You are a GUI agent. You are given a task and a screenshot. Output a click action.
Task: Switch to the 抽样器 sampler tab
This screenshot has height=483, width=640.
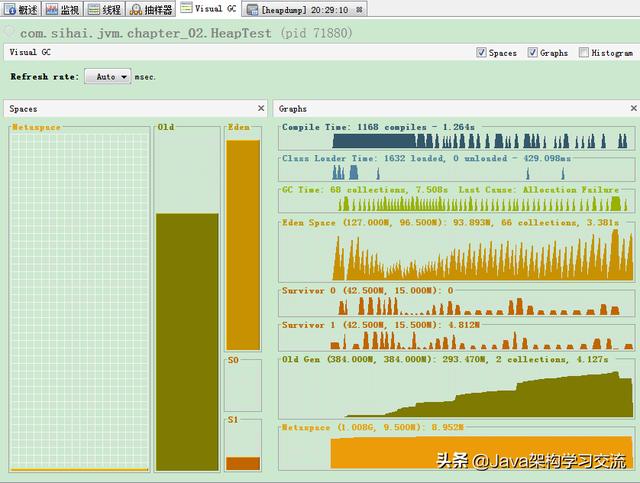151,9
